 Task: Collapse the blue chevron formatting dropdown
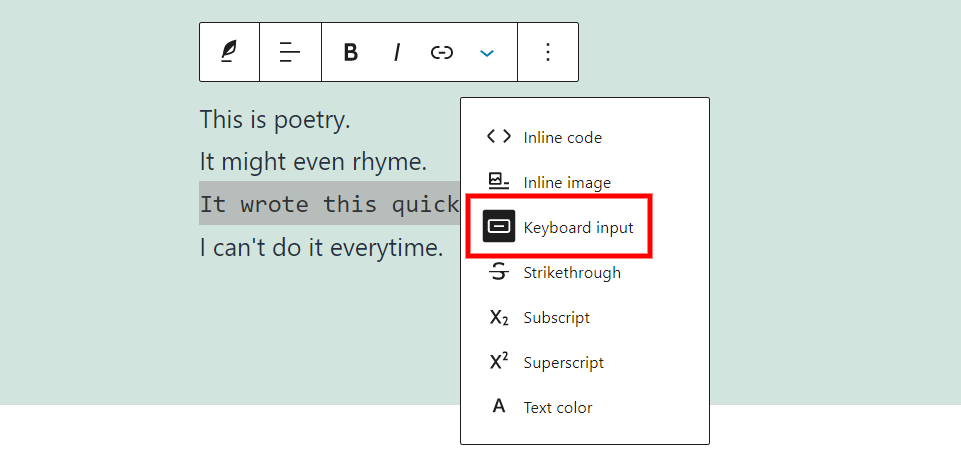click(487, 52)
